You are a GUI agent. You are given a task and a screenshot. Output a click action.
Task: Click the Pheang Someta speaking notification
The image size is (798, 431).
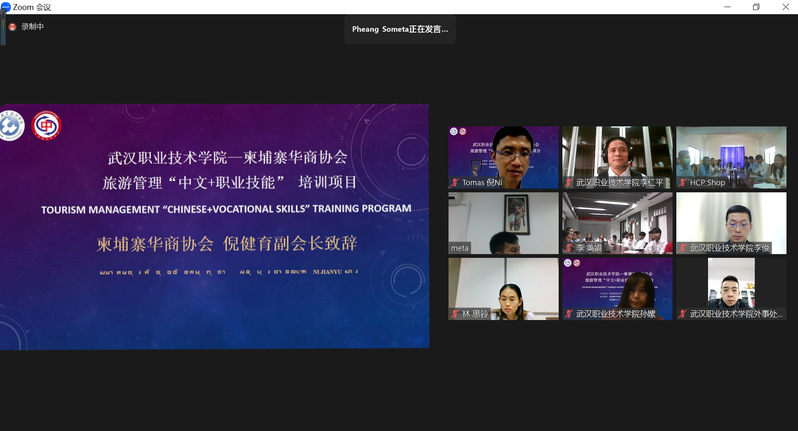click(x=400, y=30)
